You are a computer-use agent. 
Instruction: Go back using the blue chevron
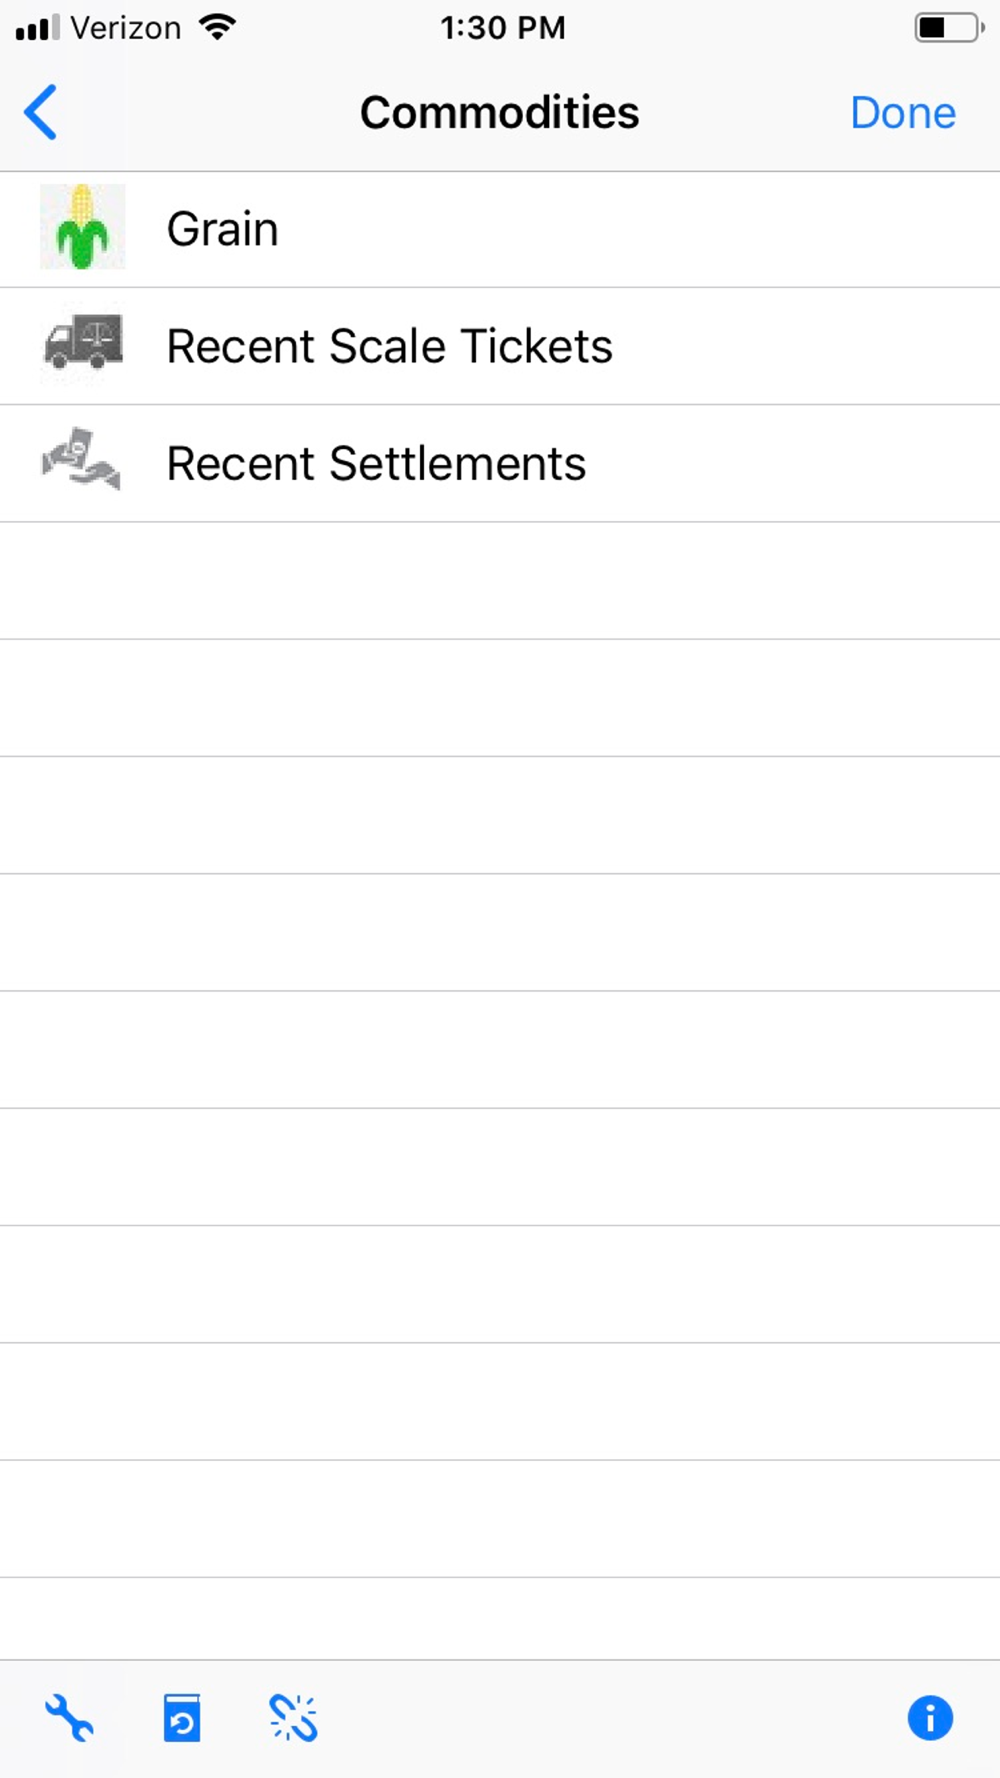click(x=41, y=112)
